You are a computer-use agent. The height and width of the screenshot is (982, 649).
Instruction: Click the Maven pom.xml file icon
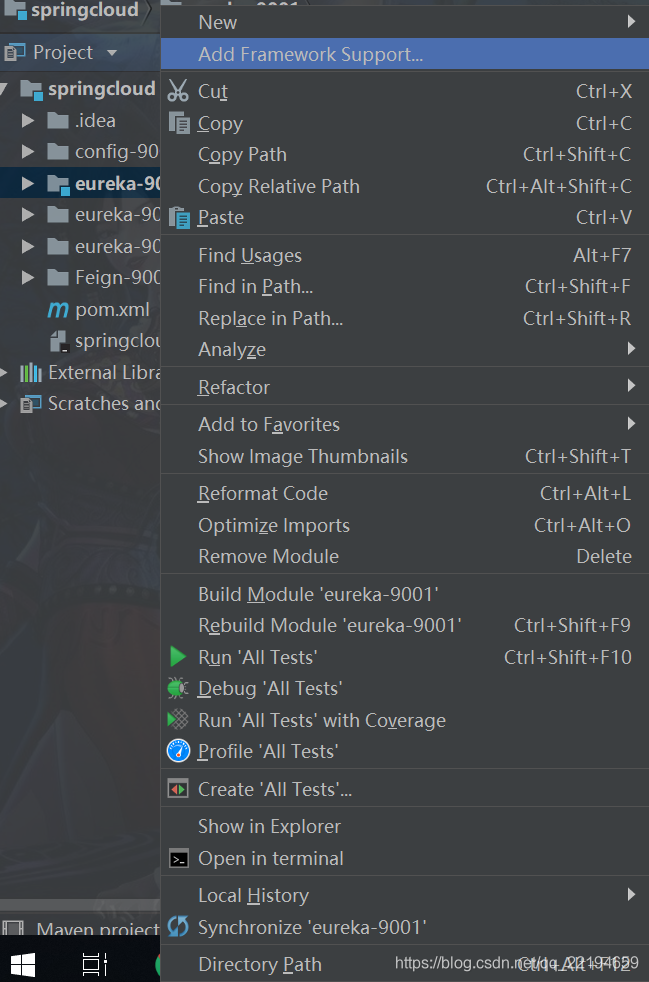click(58, 309)
